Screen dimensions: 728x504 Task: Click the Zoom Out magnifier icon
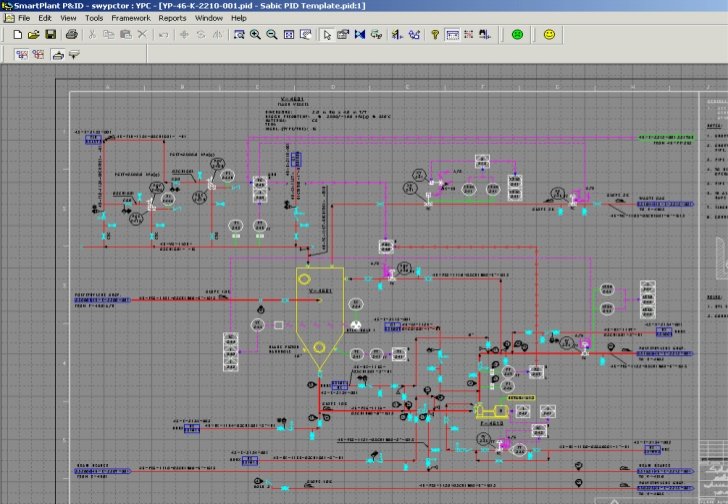point(272,34)
